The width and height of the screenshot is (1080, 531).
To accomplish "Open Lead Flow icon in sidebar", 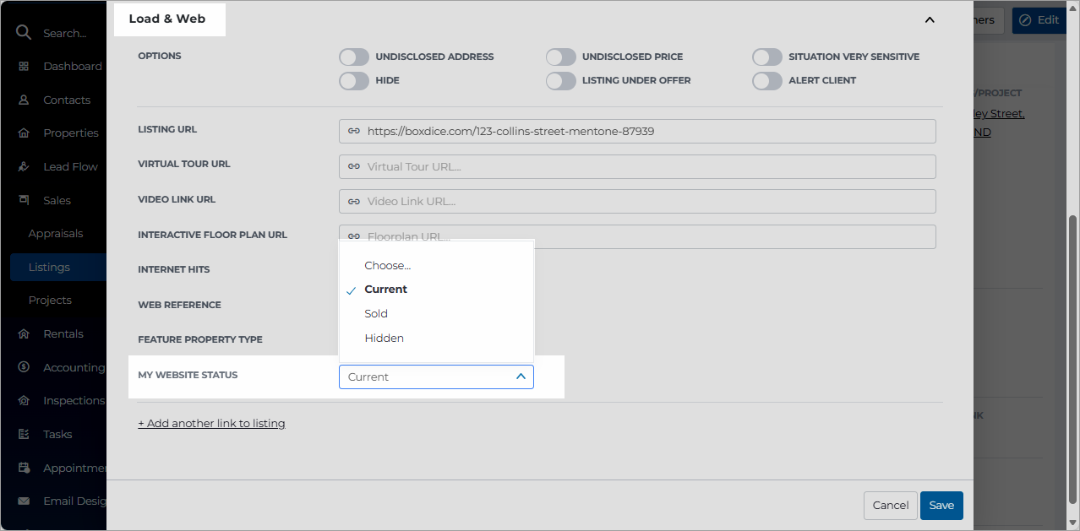I will pos(24,167).
